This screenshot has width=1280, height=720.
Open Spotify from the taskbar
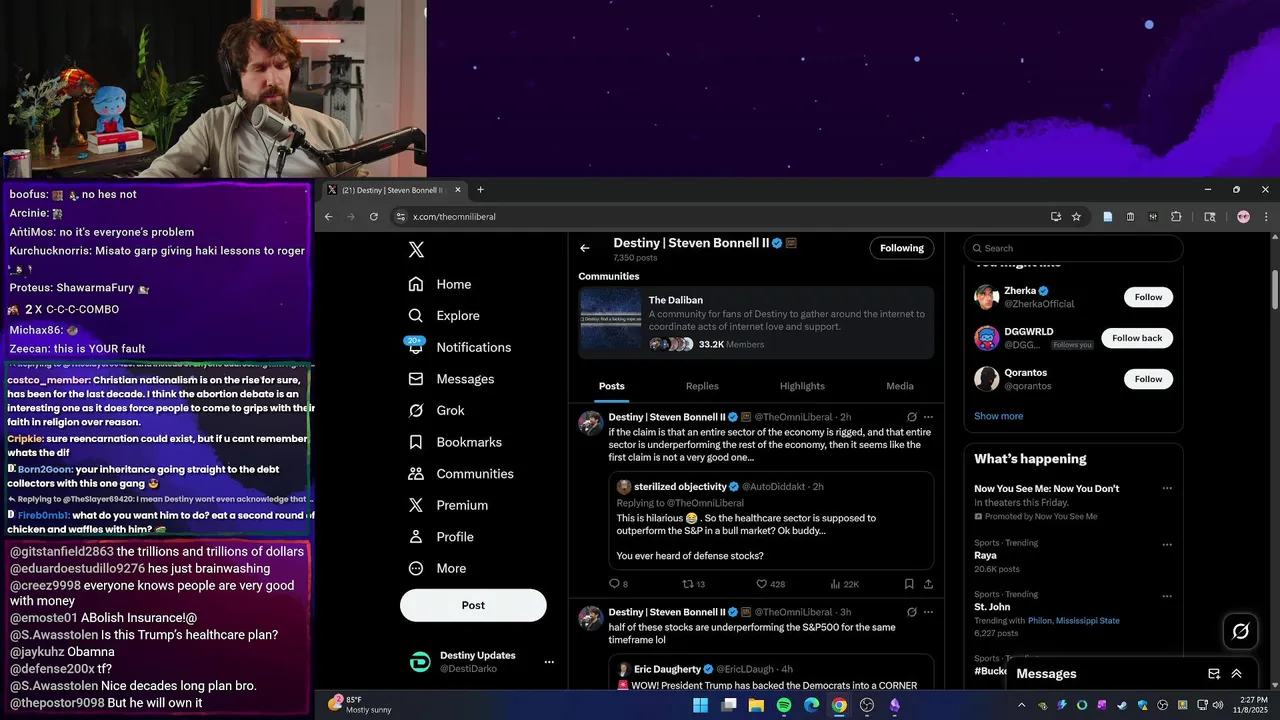(x=784, y=705)
